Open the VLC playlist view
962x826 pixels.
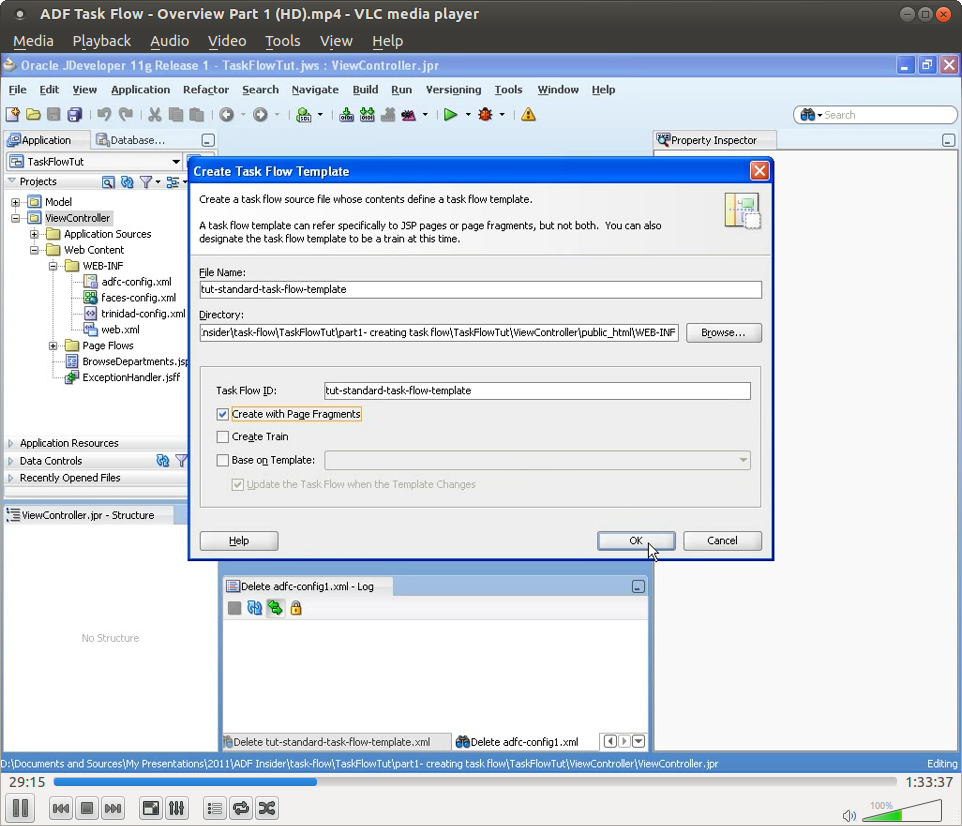(x=214, y=808)
